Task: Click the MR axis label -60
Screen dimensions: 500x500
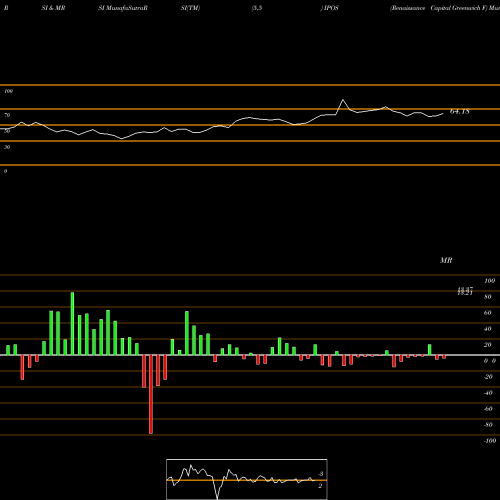Action: (488, 409)
